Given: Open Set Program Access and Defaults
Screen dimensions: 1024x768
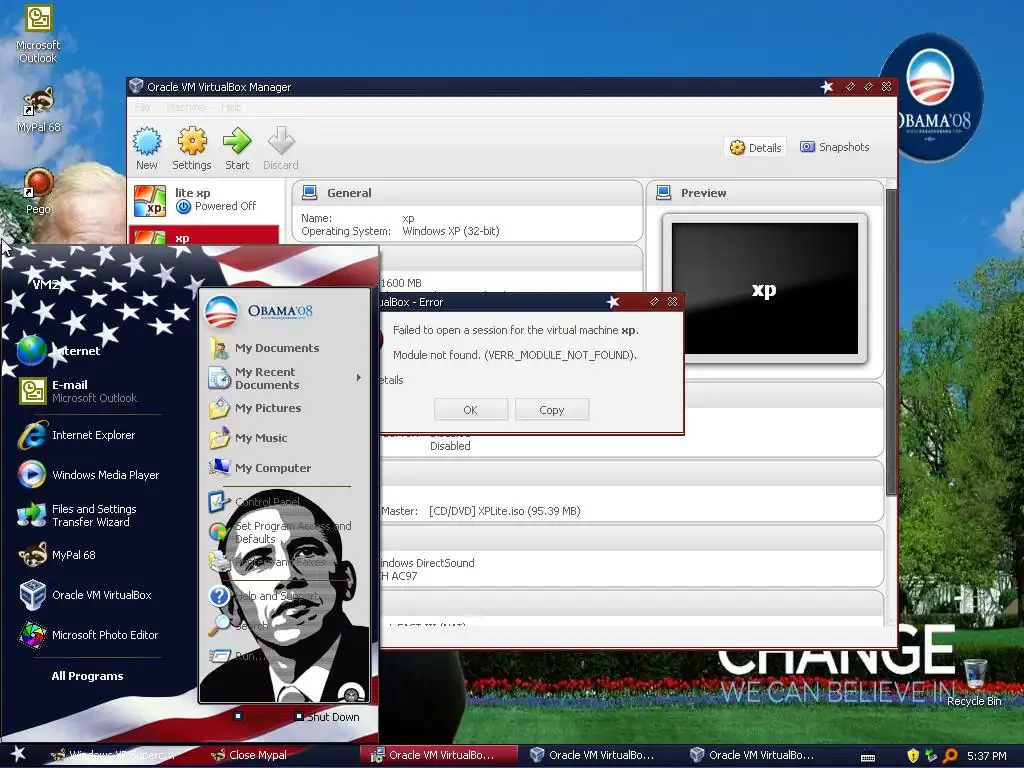Looking at the screenshot, I should point(281,532).
